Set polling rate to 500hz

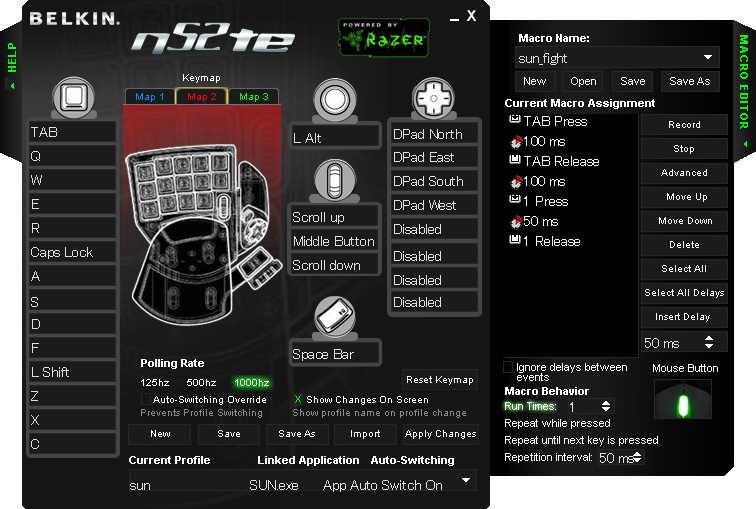pyautogui.click(x=201, y=382)
